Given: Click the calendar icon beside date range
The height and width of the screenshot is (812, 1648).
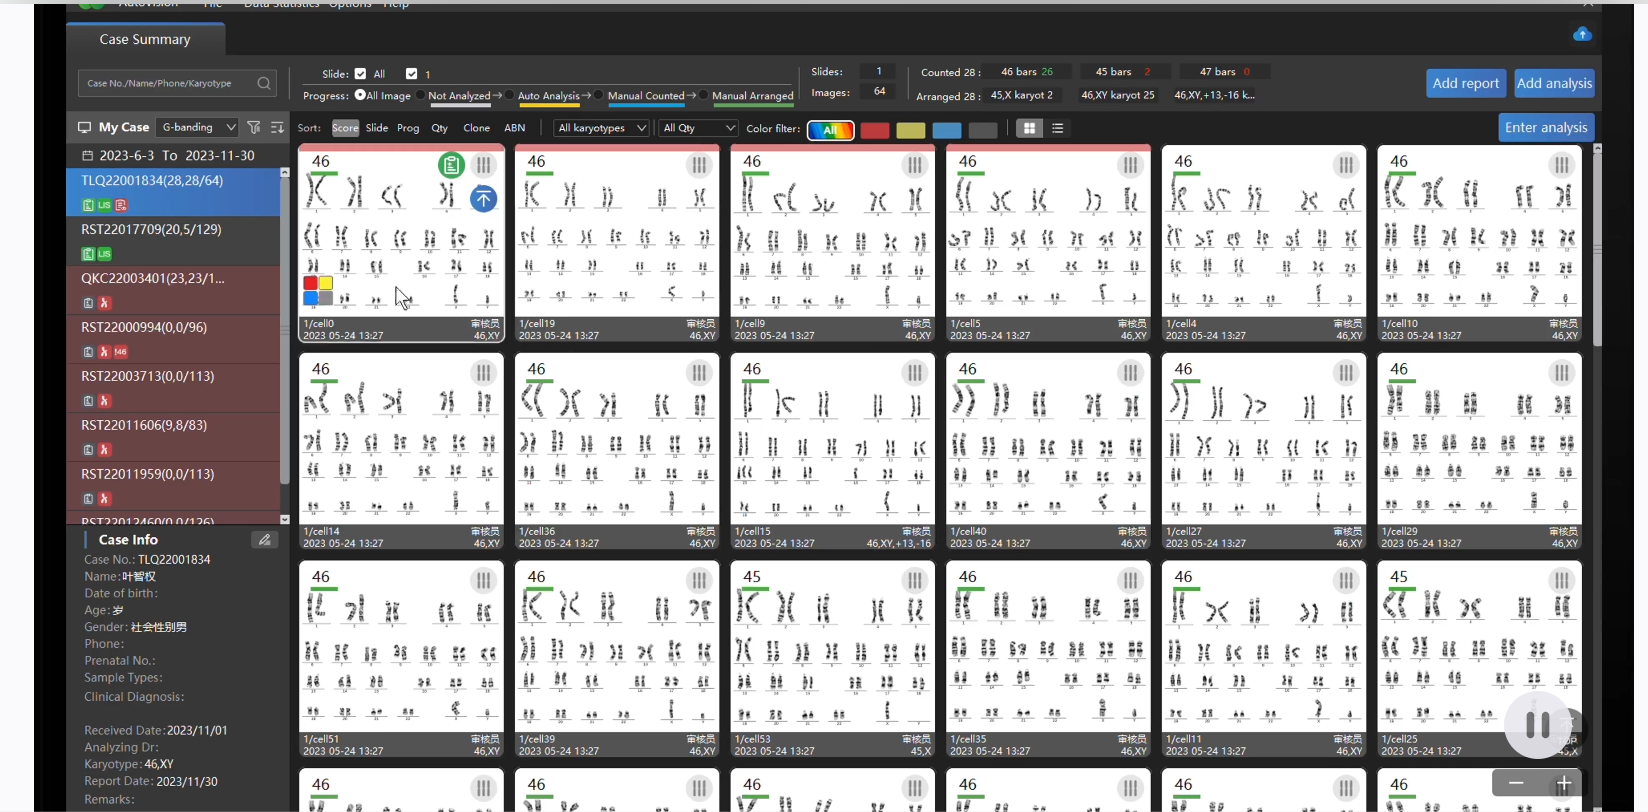Looking at the screenshot, I should click(87, 156).
